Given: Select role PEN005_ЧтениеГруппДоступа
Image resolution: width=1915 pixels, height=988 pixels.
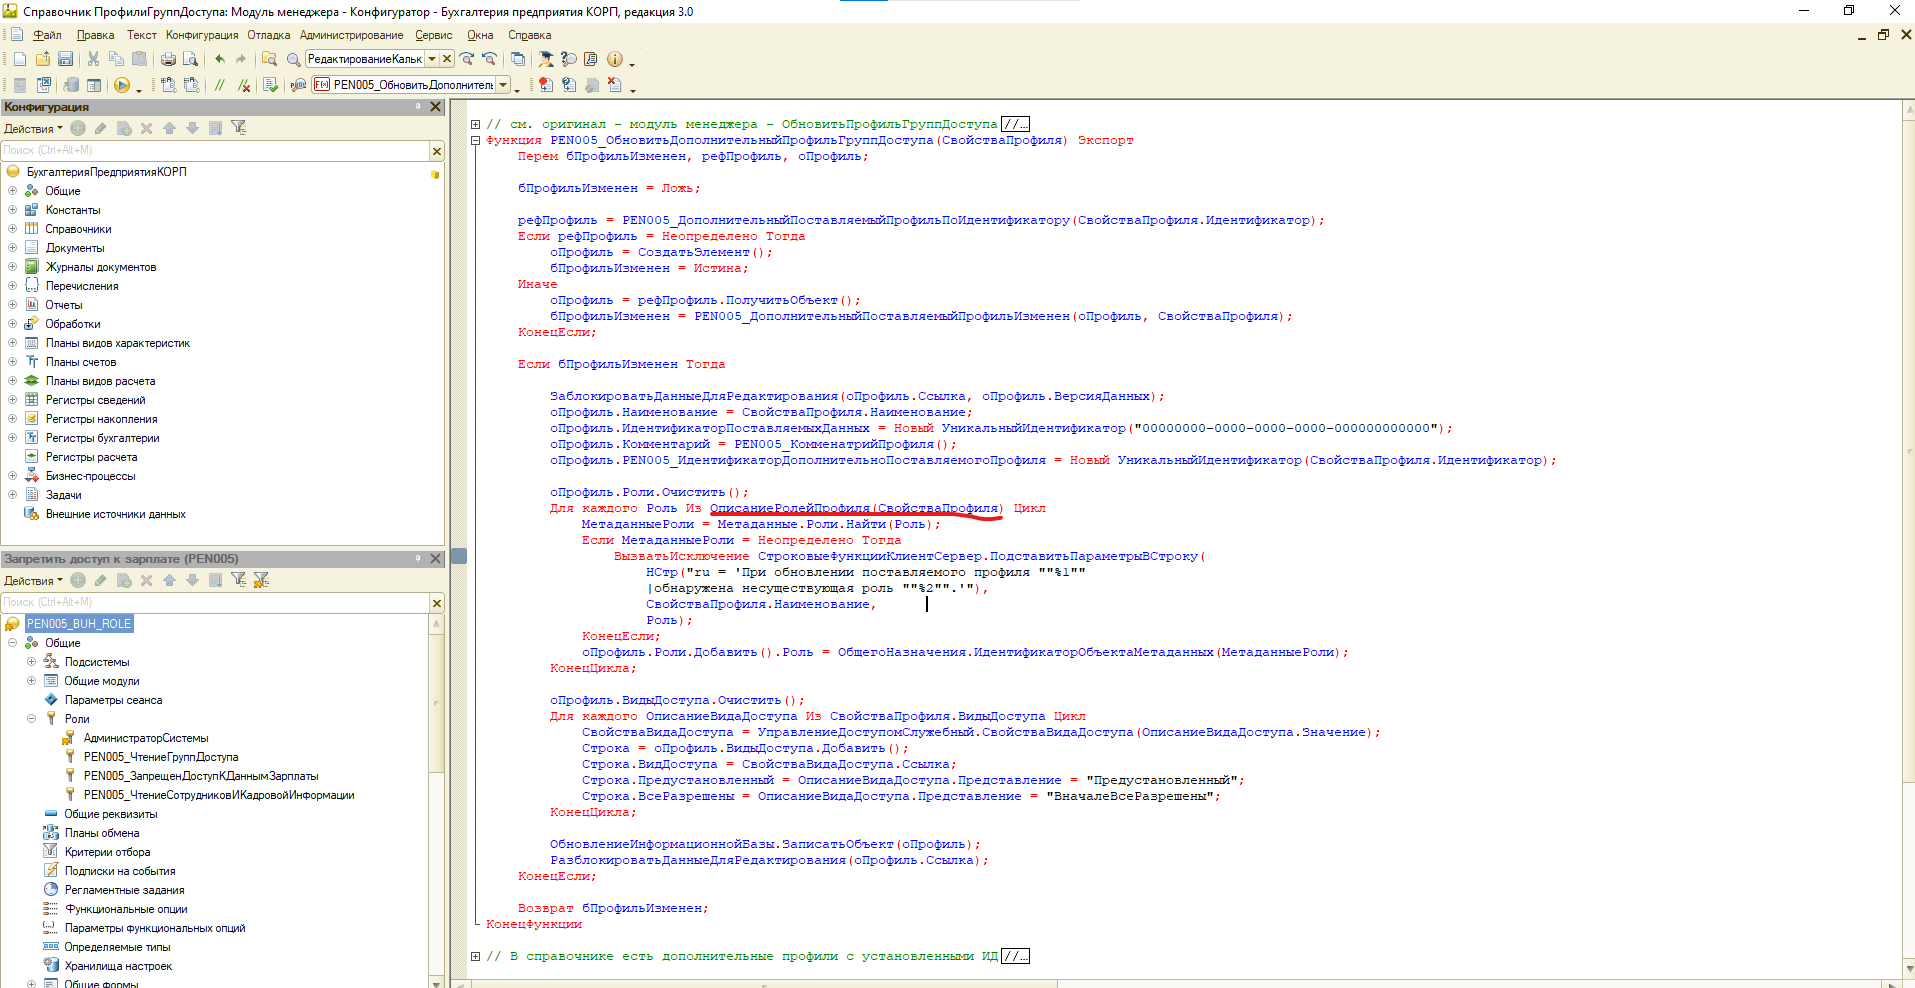Looking at the screenshot, I should click(x=161, y=757).
